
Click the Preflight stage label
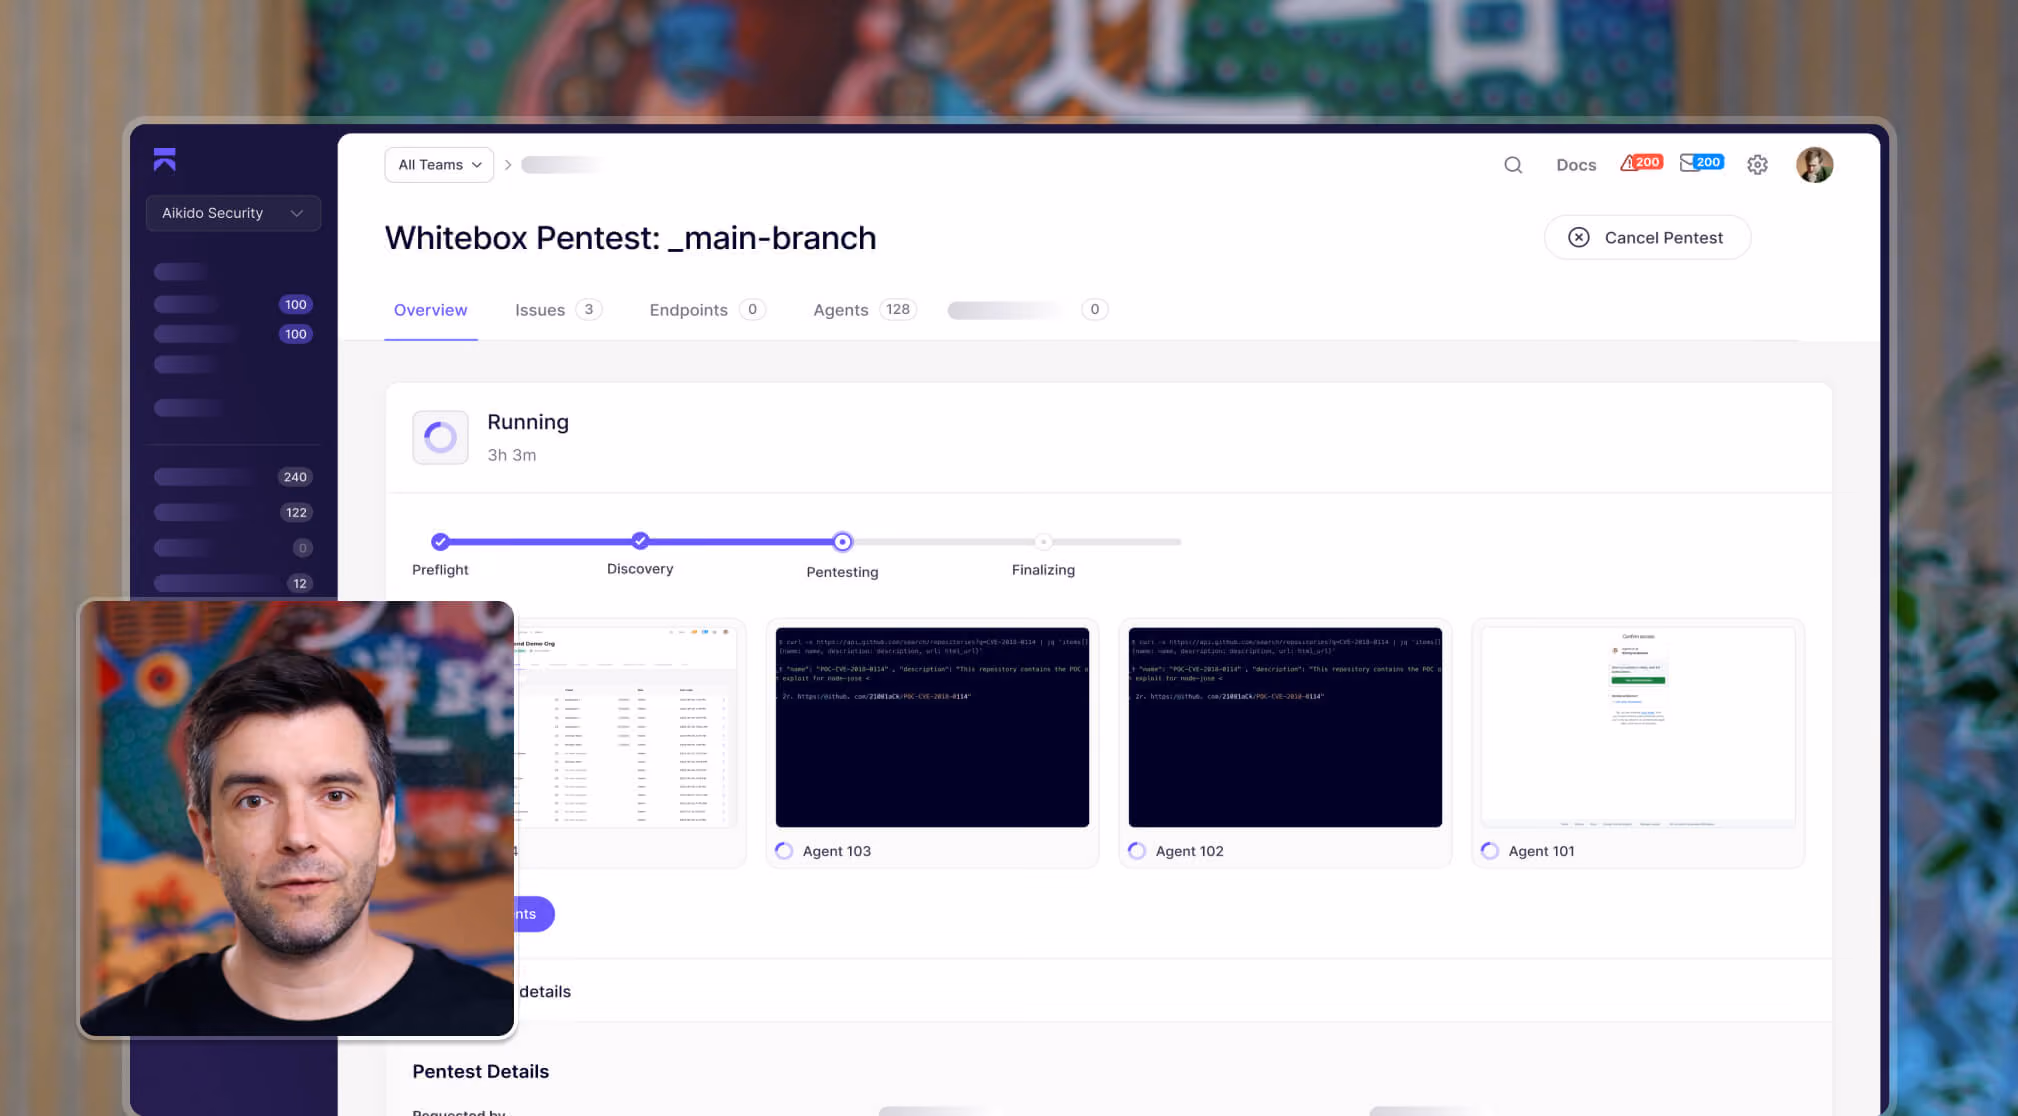(440, 570)
